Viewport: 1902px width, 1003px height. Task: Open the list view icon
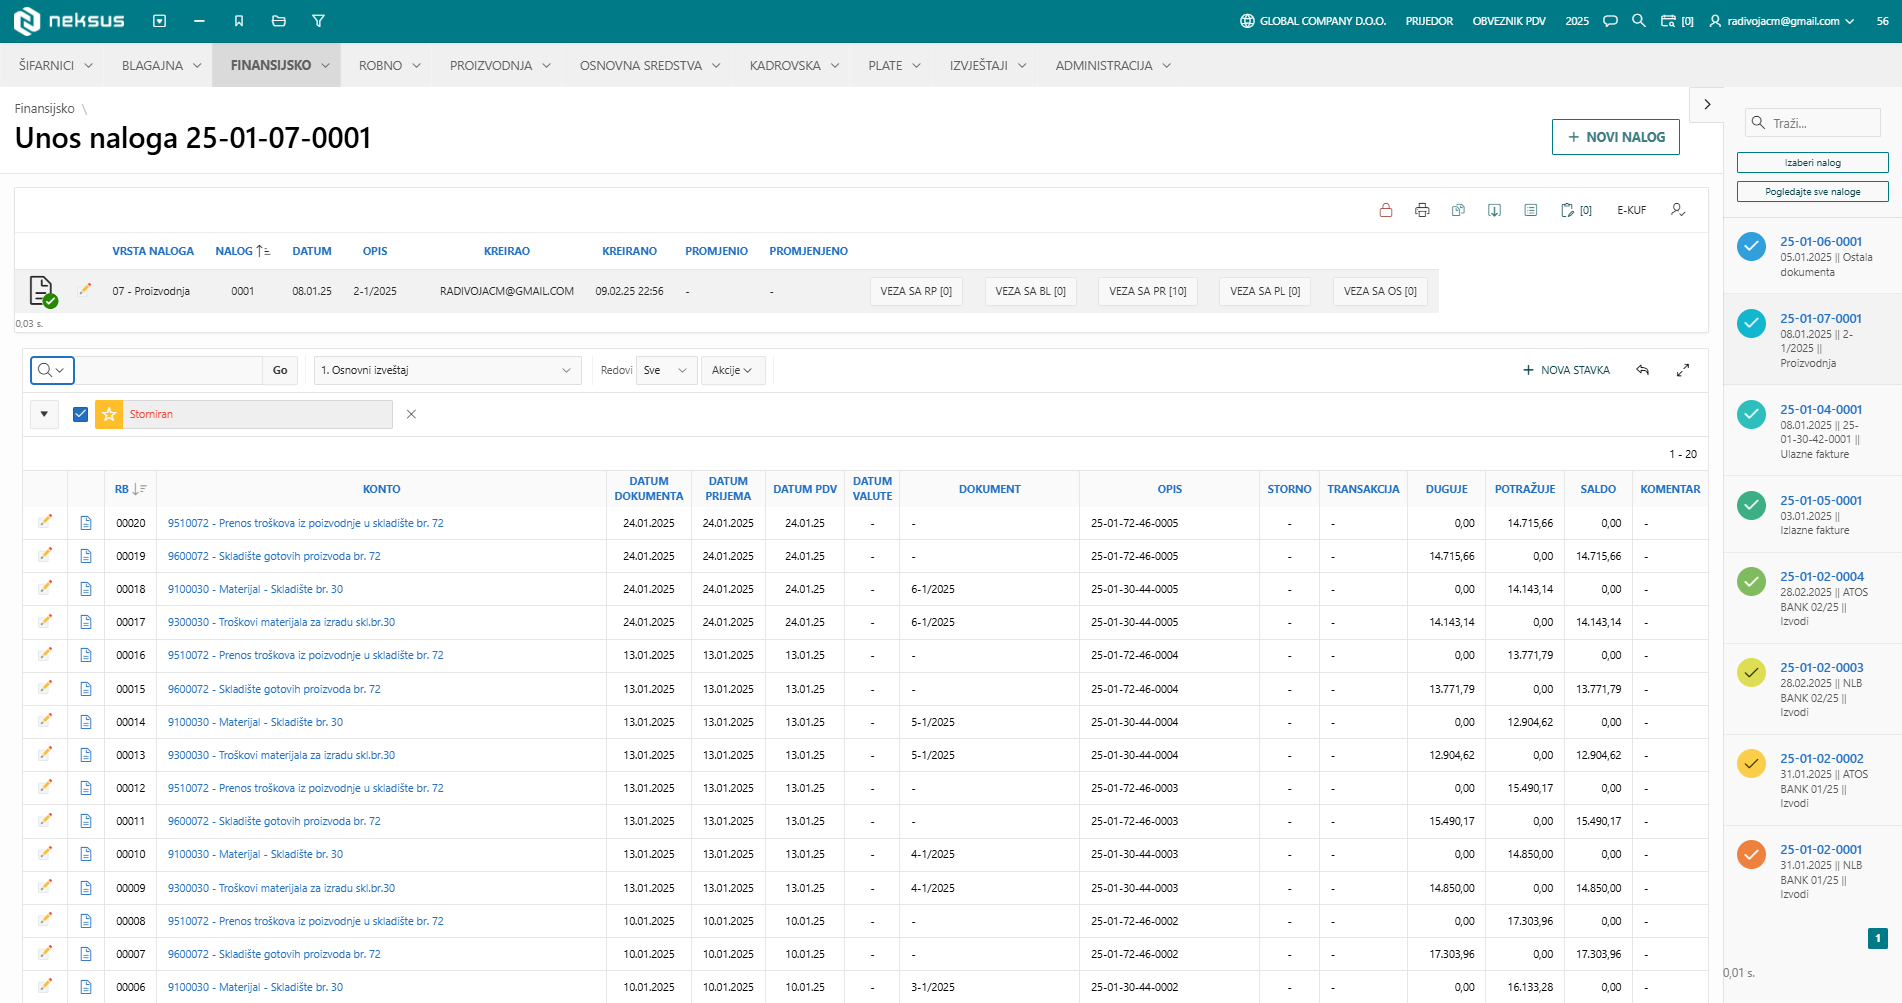(1530, 210)
